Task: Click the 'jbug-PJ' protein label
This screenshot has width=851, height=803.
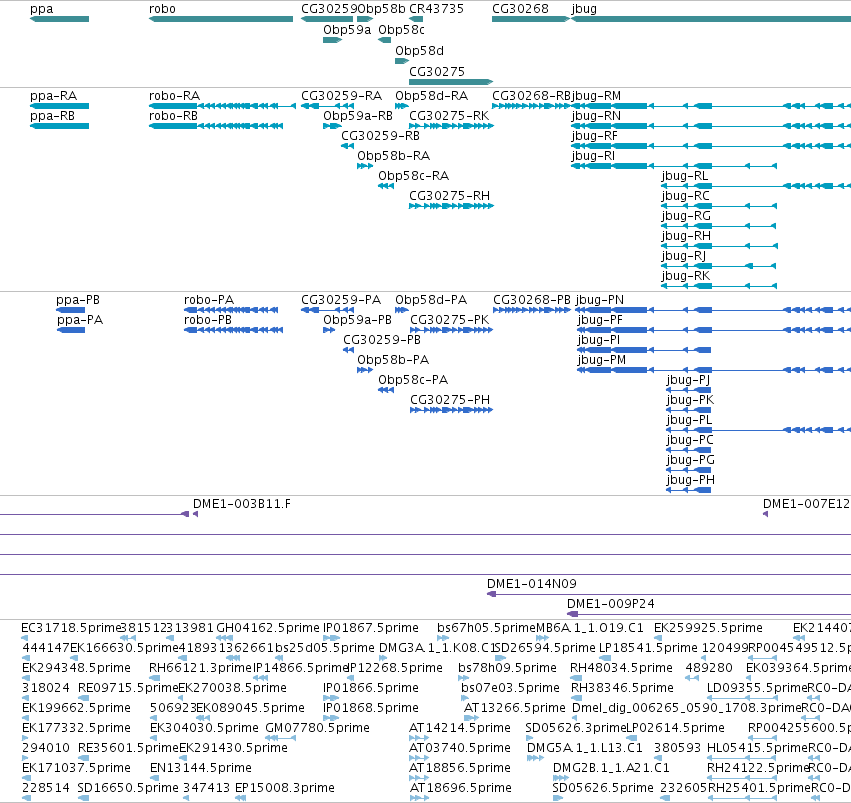Action: pyautogui.click(x=688, y=380)
